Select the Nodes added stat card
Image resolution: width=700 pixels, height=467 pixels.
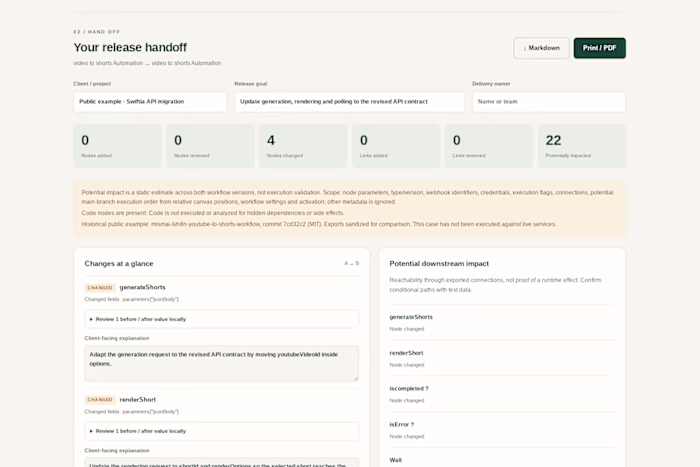pyautogui.click(x=117, y=146)
